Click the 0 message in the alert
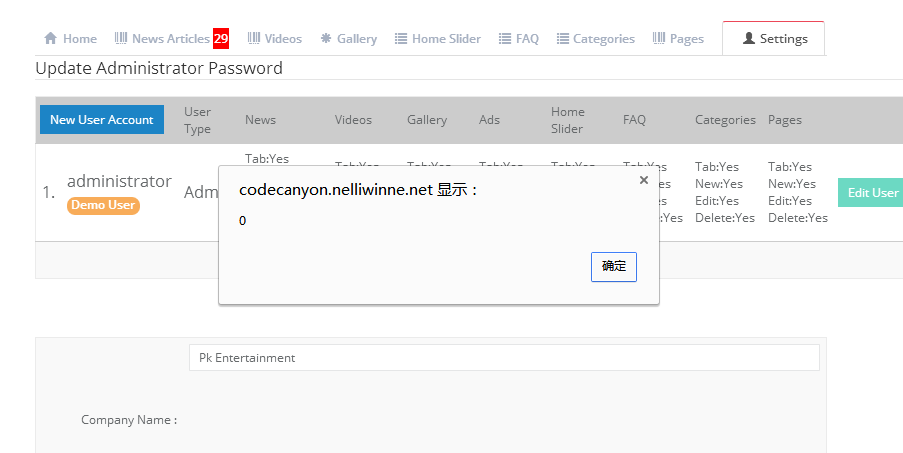The height and width of the screenshot is (453, 903). coord(242,220)
